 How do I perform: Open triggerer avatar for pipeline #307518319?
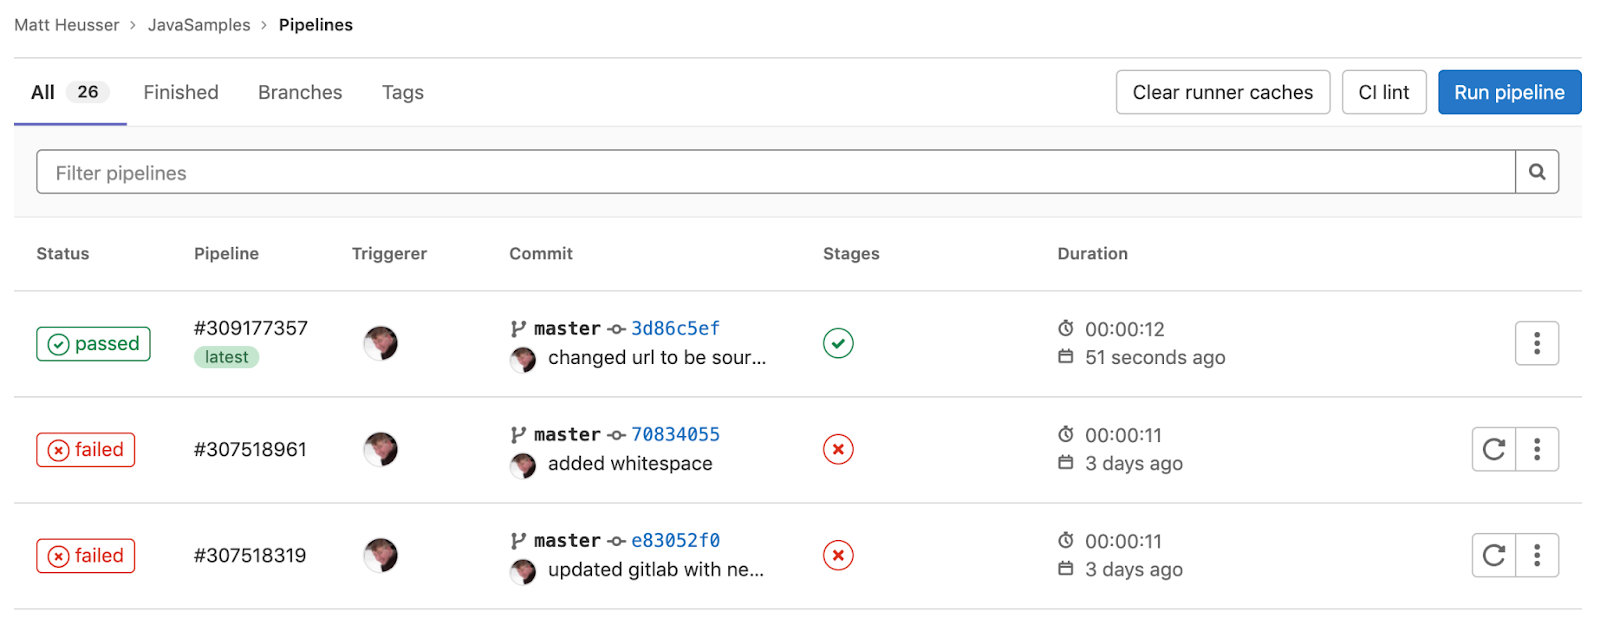[x=381, y=555]
